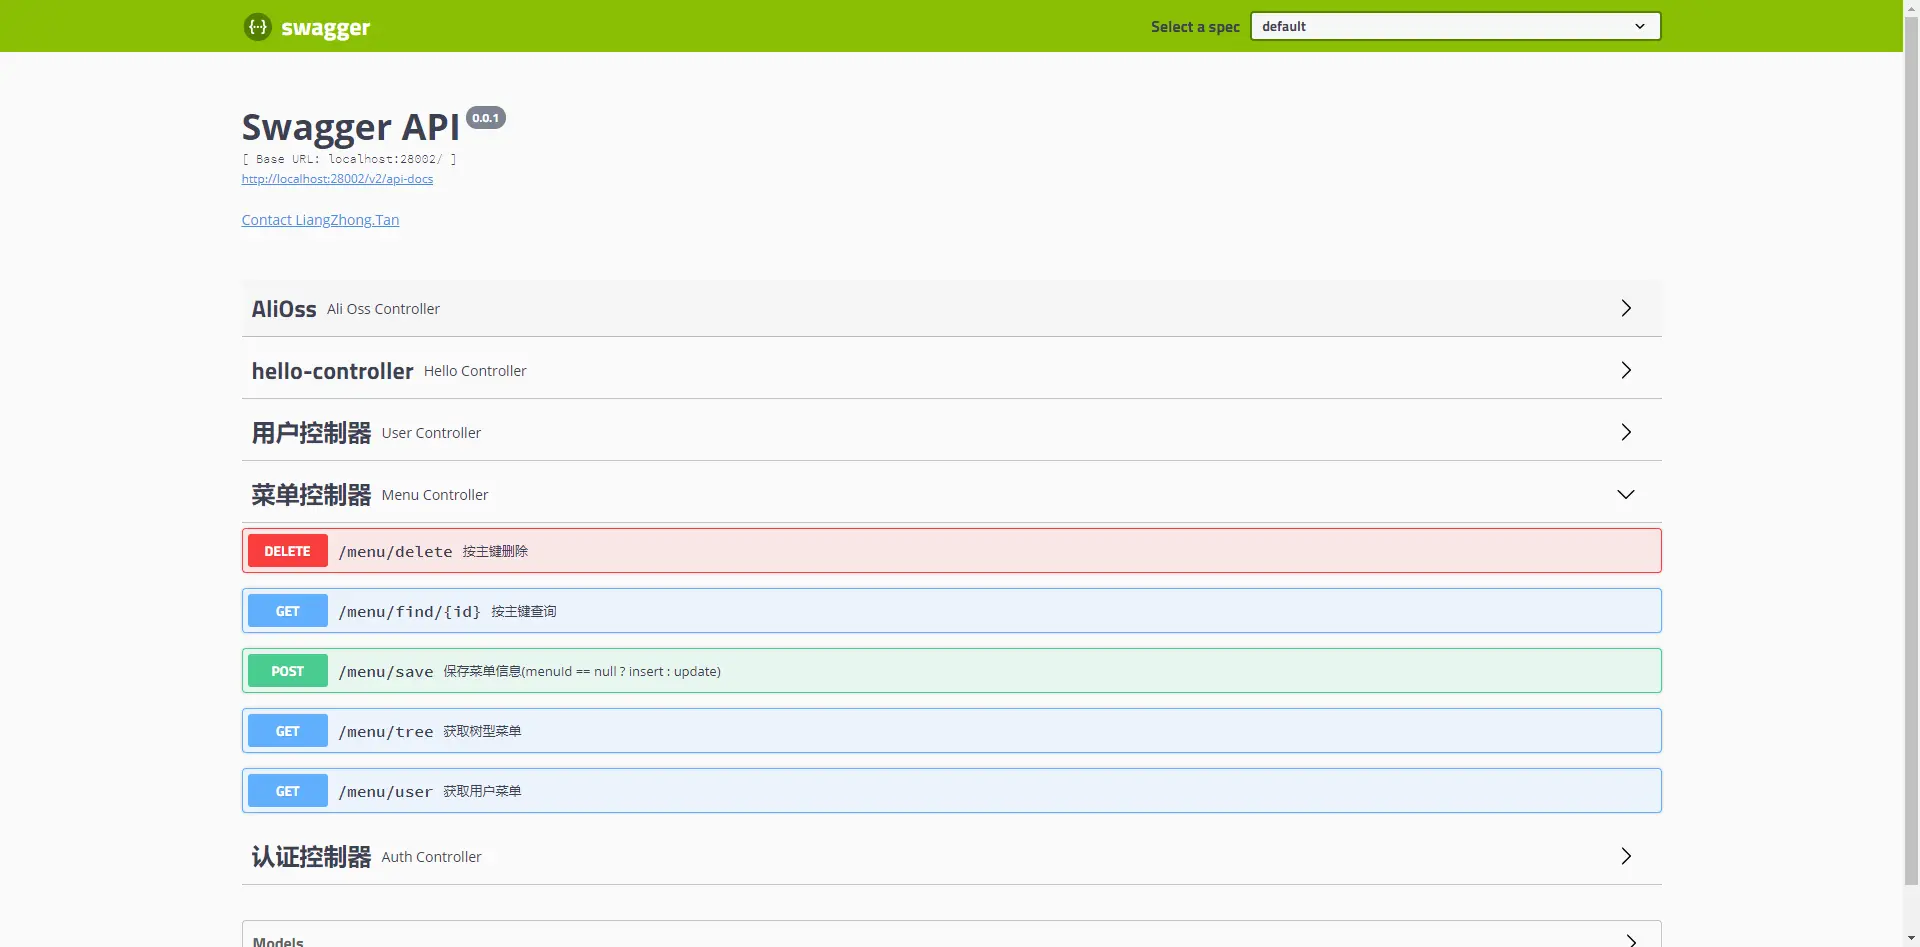Click the 用户控制器 section title
Image resolution: width=1920 pixels, height=947 pixels.
tap(311, 433)
